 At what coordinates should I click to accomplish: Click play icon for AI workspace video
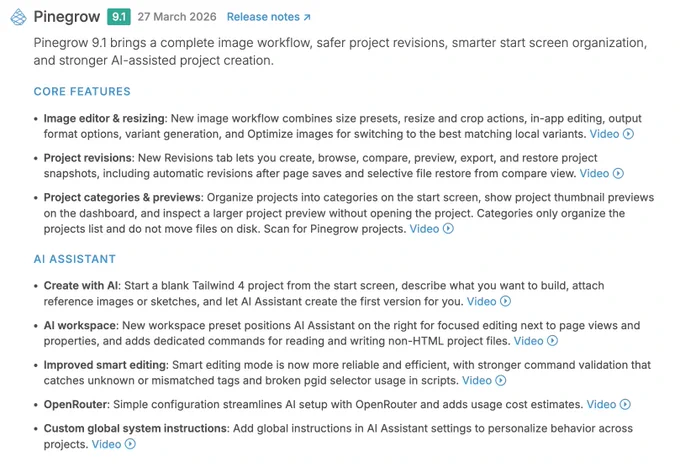pos(552,341)
